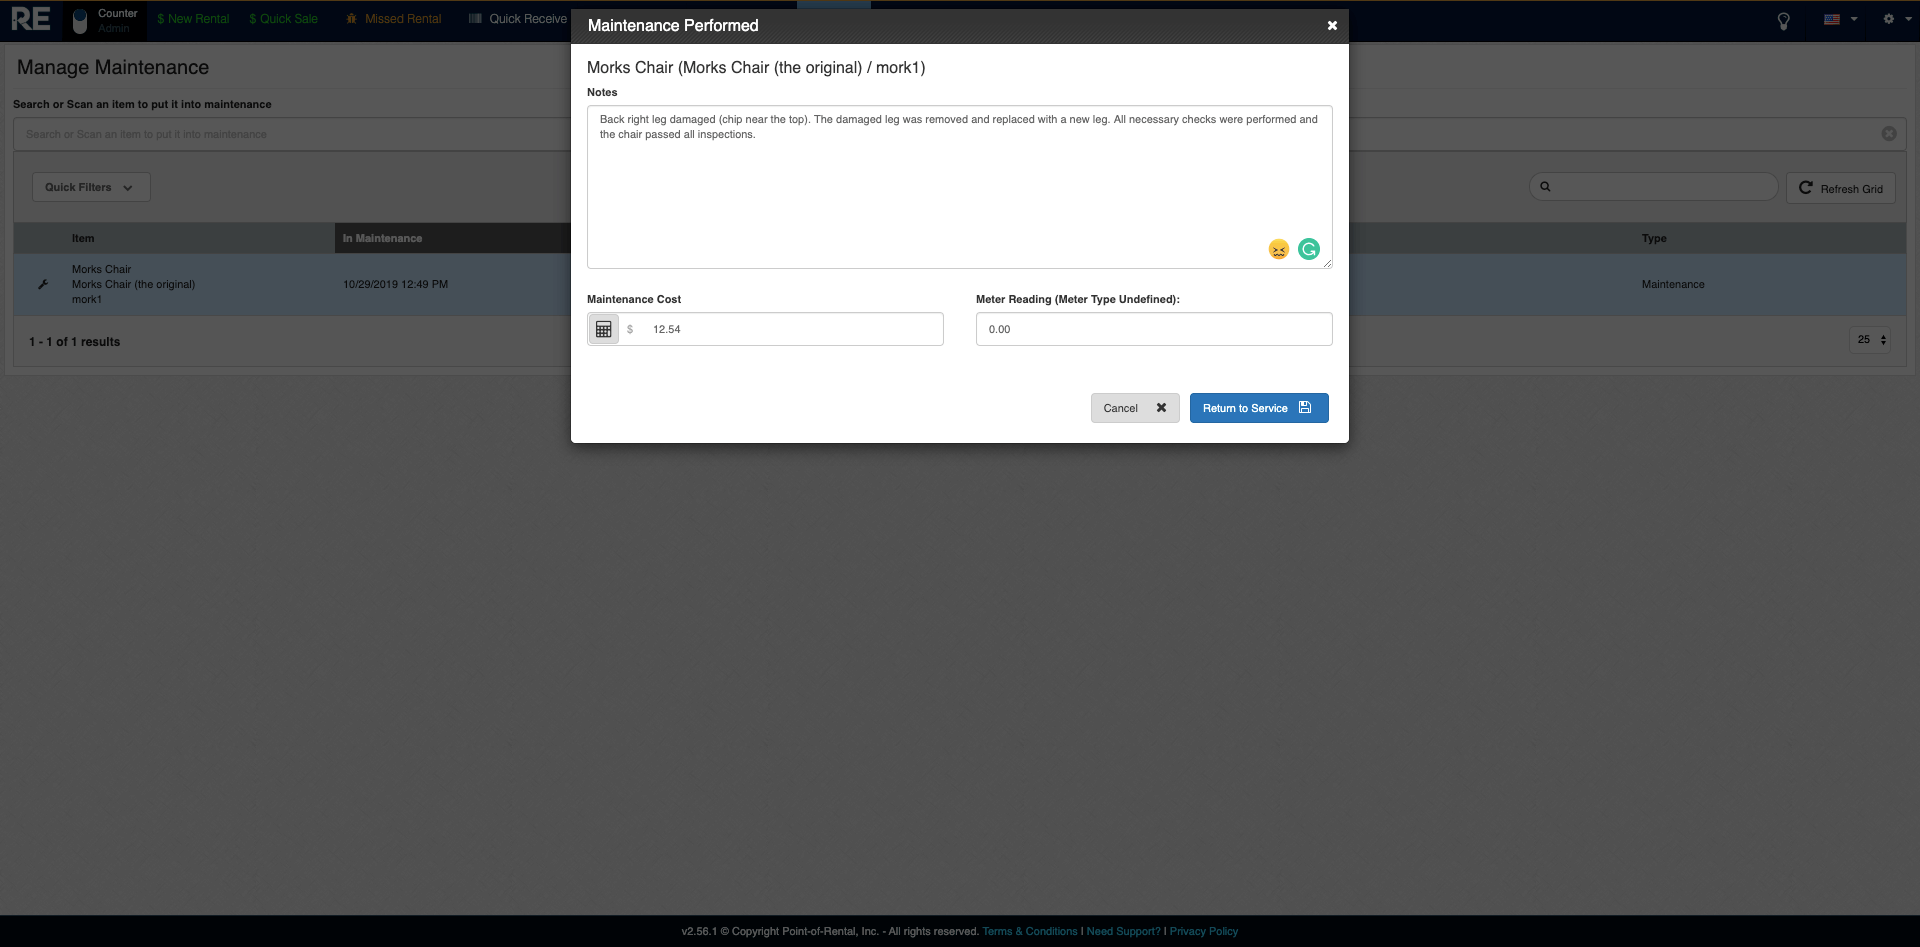Click the wrench icon for Morks Chair

43,284
